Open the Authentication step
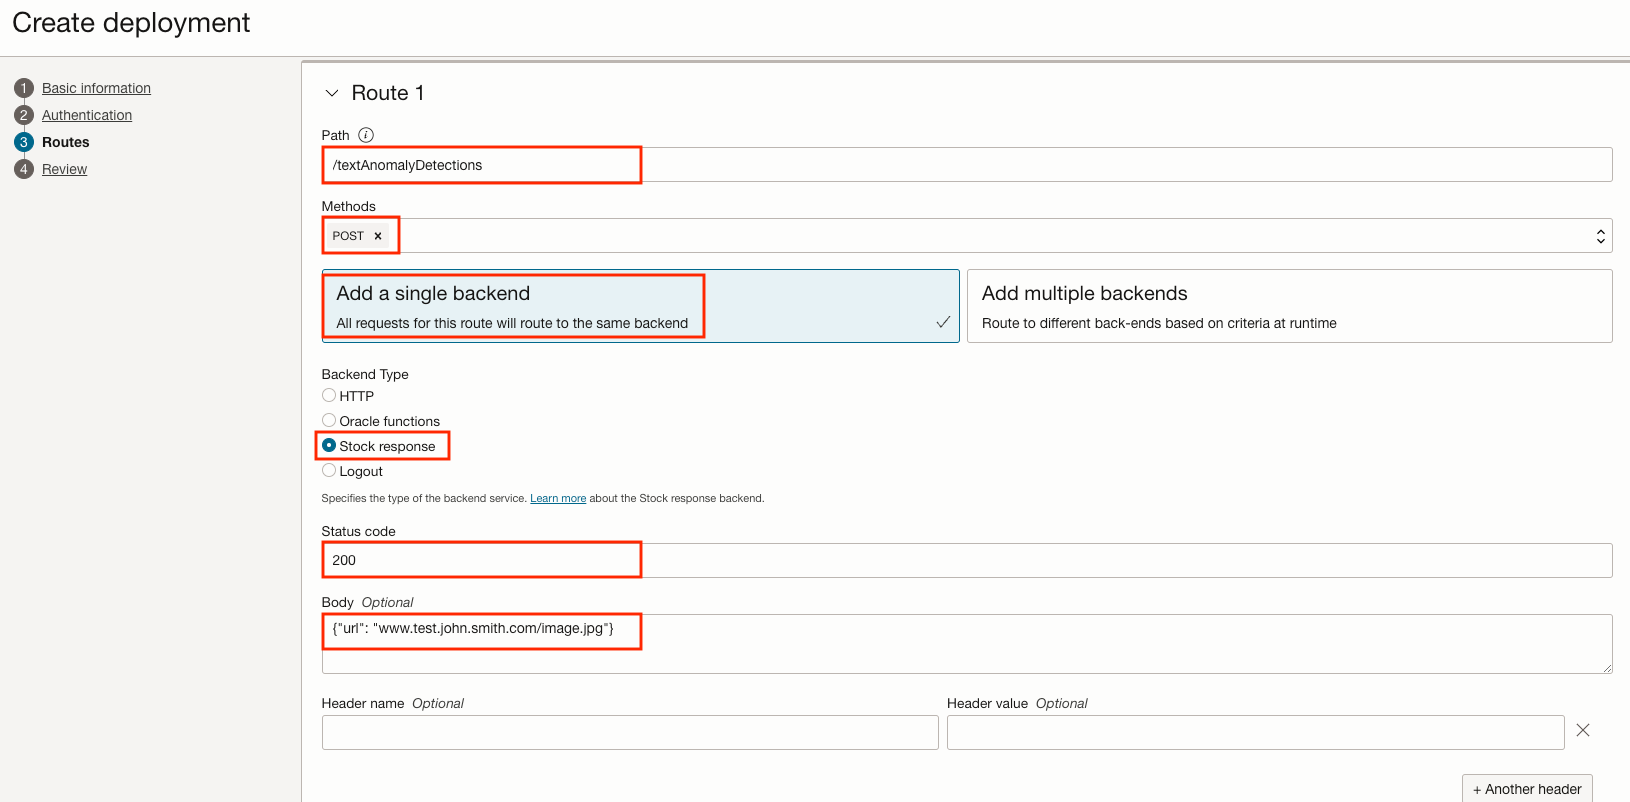This screenshot has width=1630, height=802. [x=87, y=115]
